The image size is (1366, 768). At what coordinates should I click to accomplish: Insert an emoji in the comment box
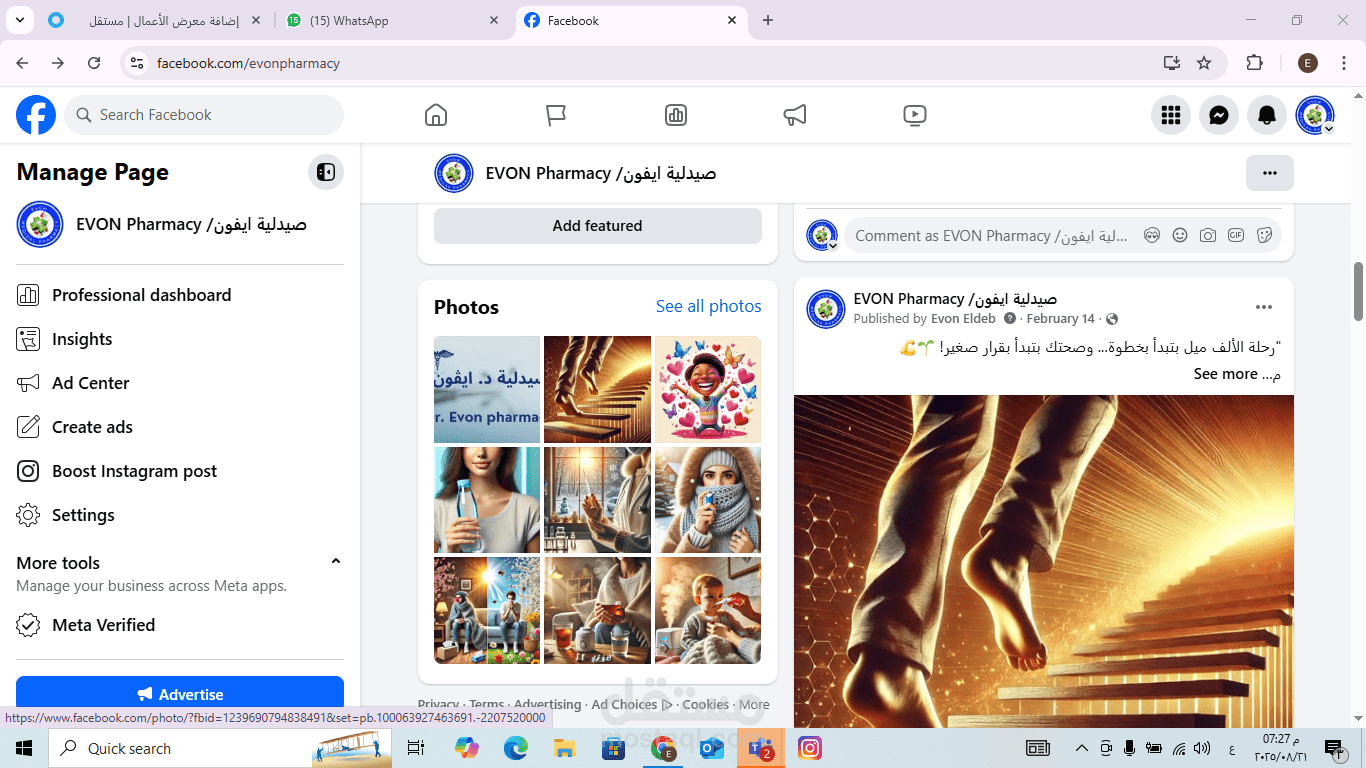(x=1180, y=236)
